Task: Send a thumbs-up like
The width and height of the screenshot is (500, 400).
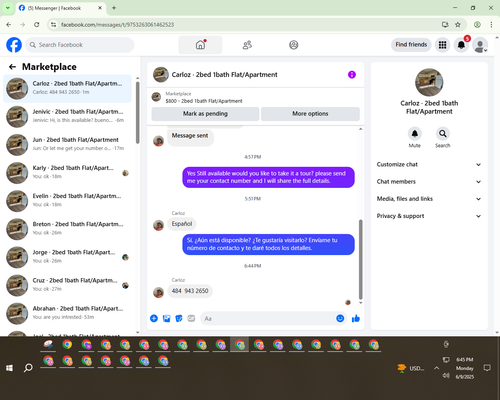Action: coord(356,318)
